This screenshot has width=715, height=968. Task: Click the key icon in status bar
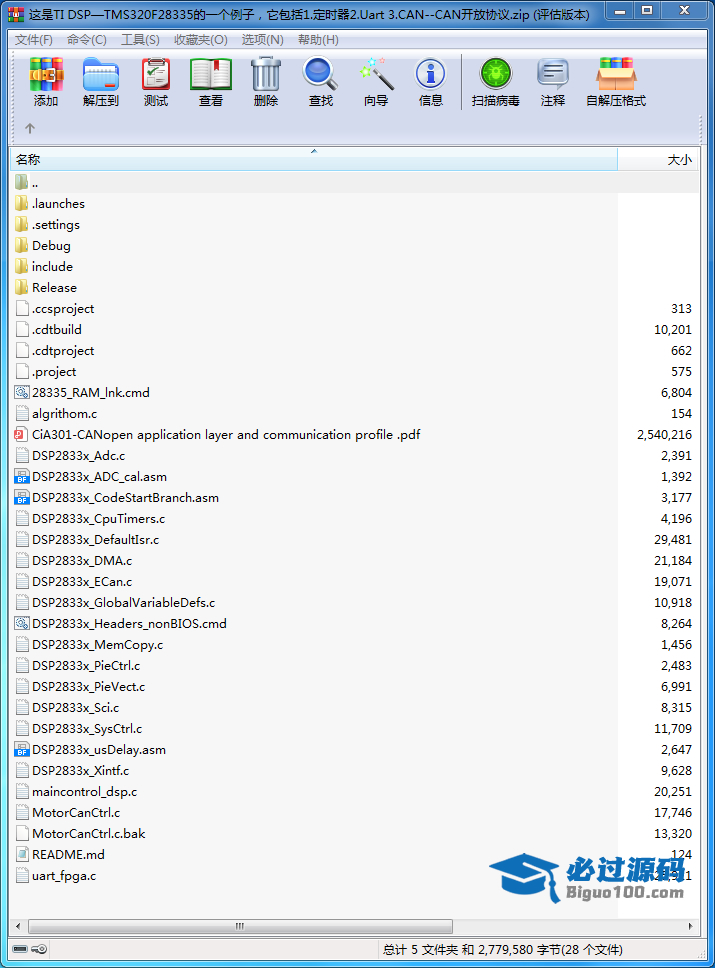click(39, 949)
